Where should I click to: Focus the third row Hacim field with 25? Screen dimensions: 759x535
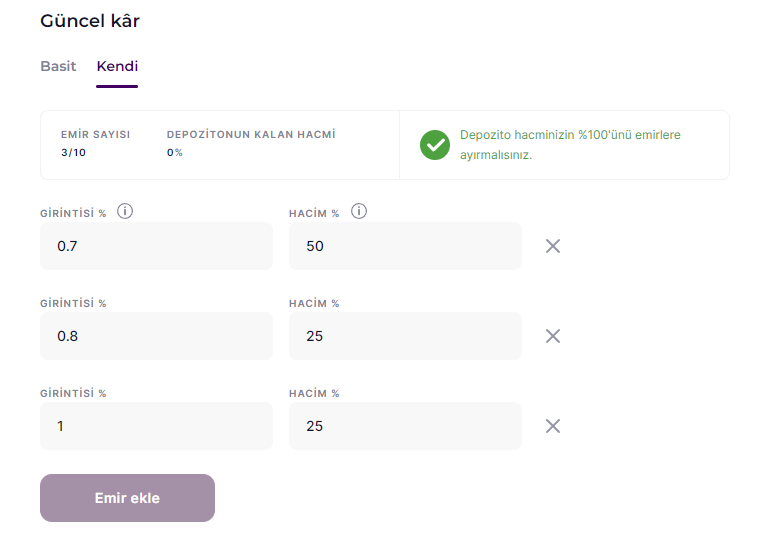coord(405,426)
